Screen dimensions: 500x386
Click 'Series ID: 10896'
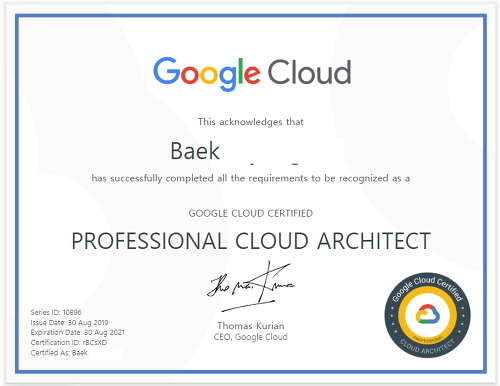pos(56,312)
